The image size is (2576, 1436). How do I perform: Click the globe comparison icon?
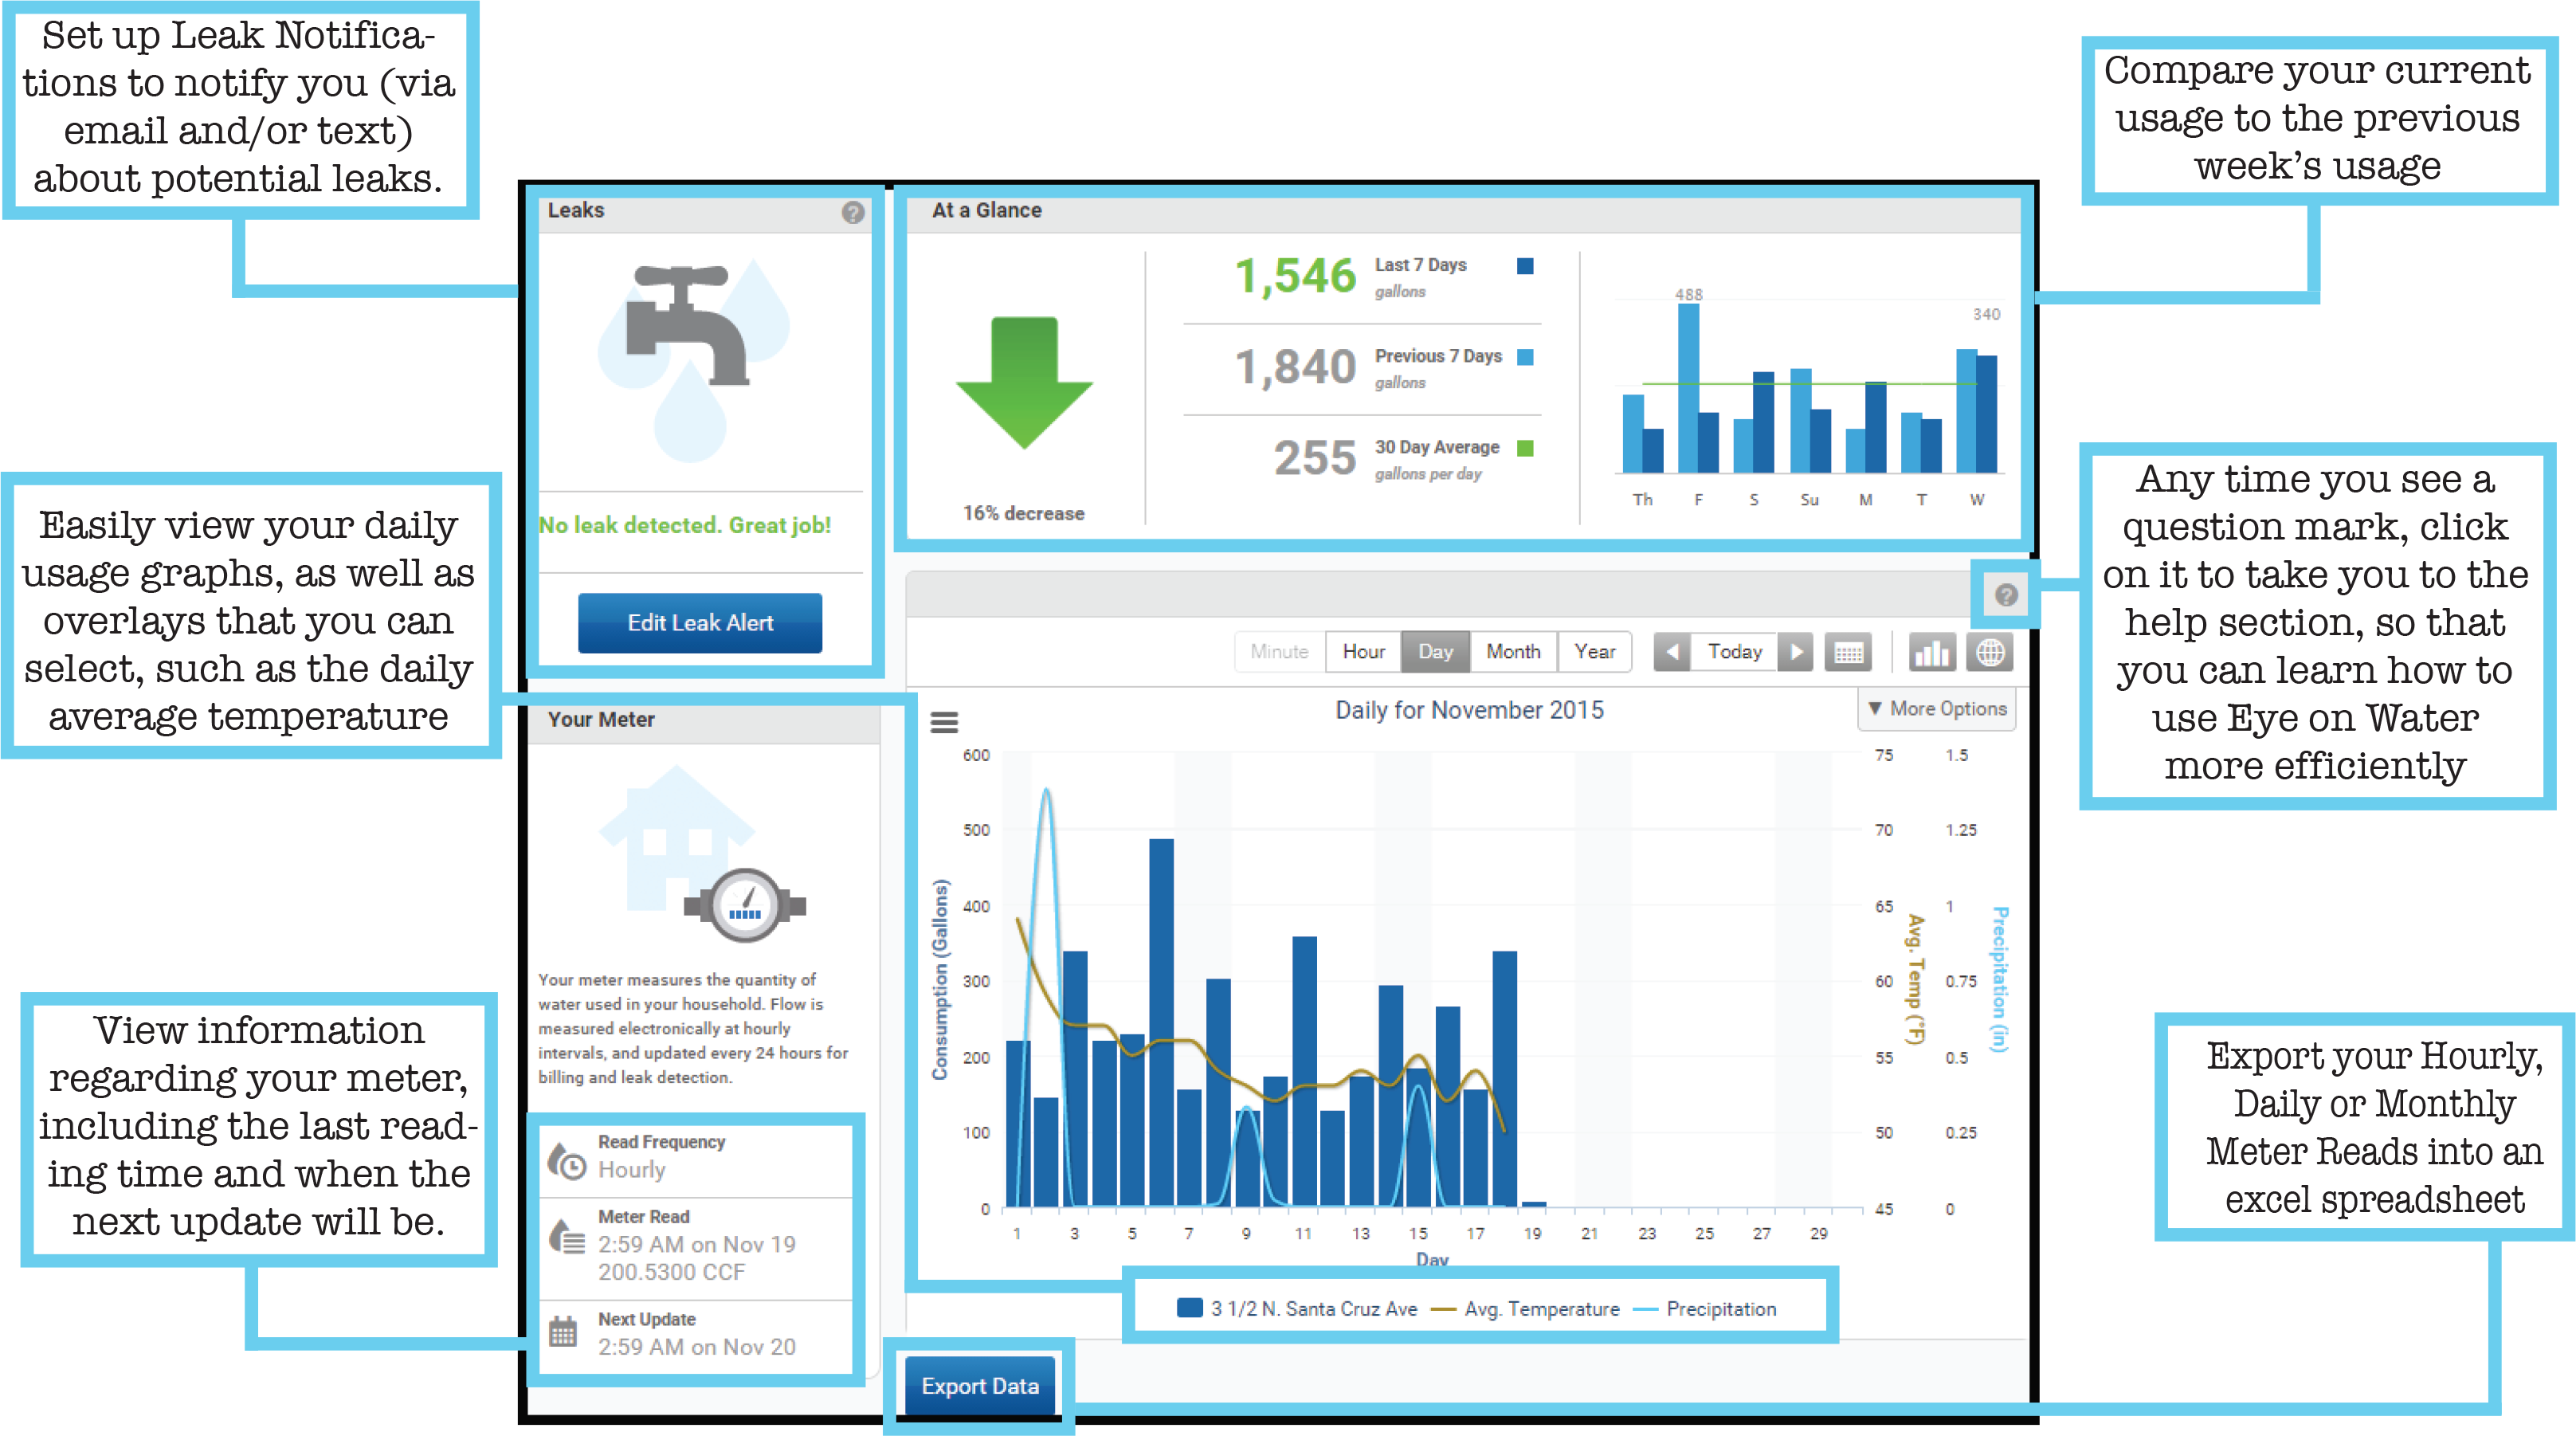click(x=1990, y=653)
